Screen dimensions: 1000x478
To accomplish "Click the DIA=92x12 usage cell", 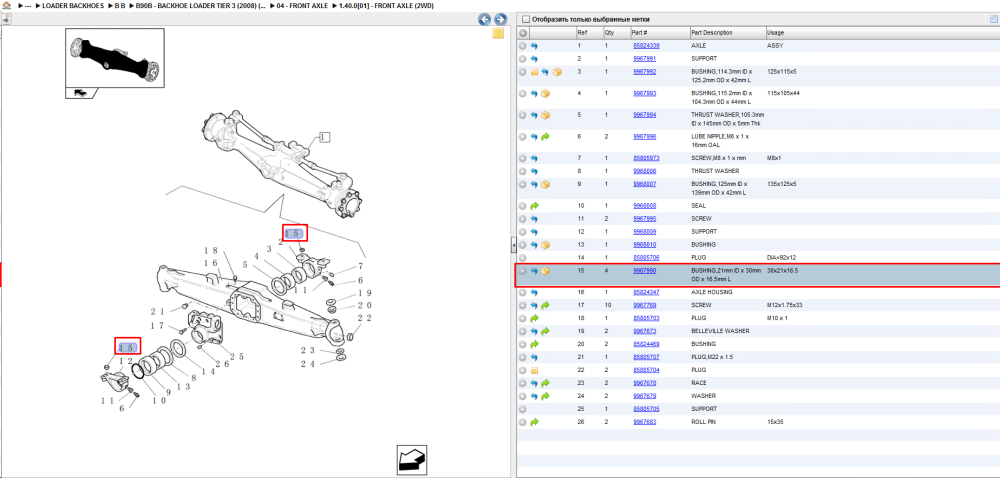I will (x=782, y=257).
